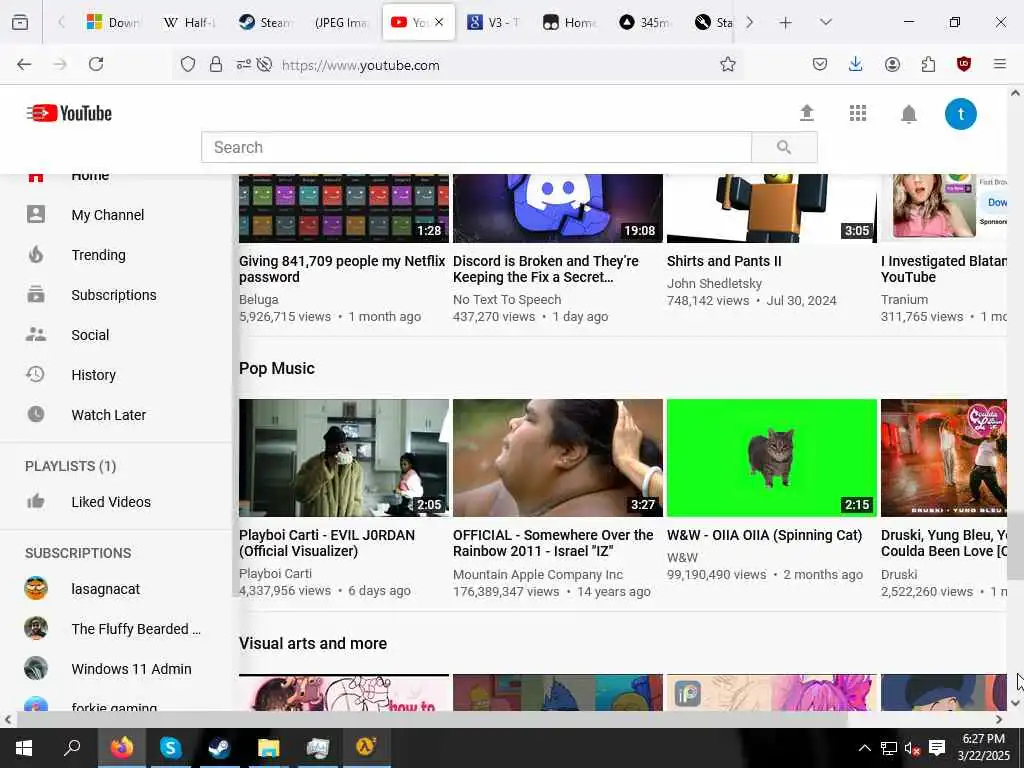Open the uBlock Origin extension icon
The image size is (1024, 768).
click(x=963, y=64)
